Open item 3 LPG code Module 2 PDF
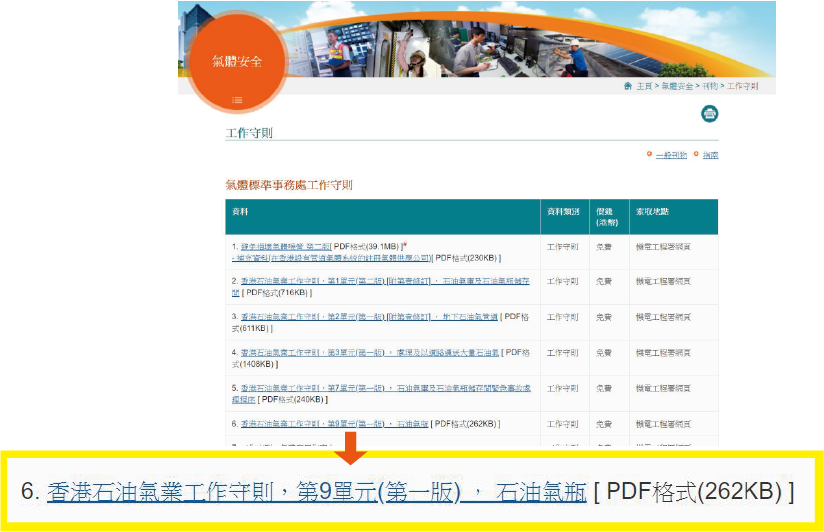The image size is (824, 532). [330, 316]
